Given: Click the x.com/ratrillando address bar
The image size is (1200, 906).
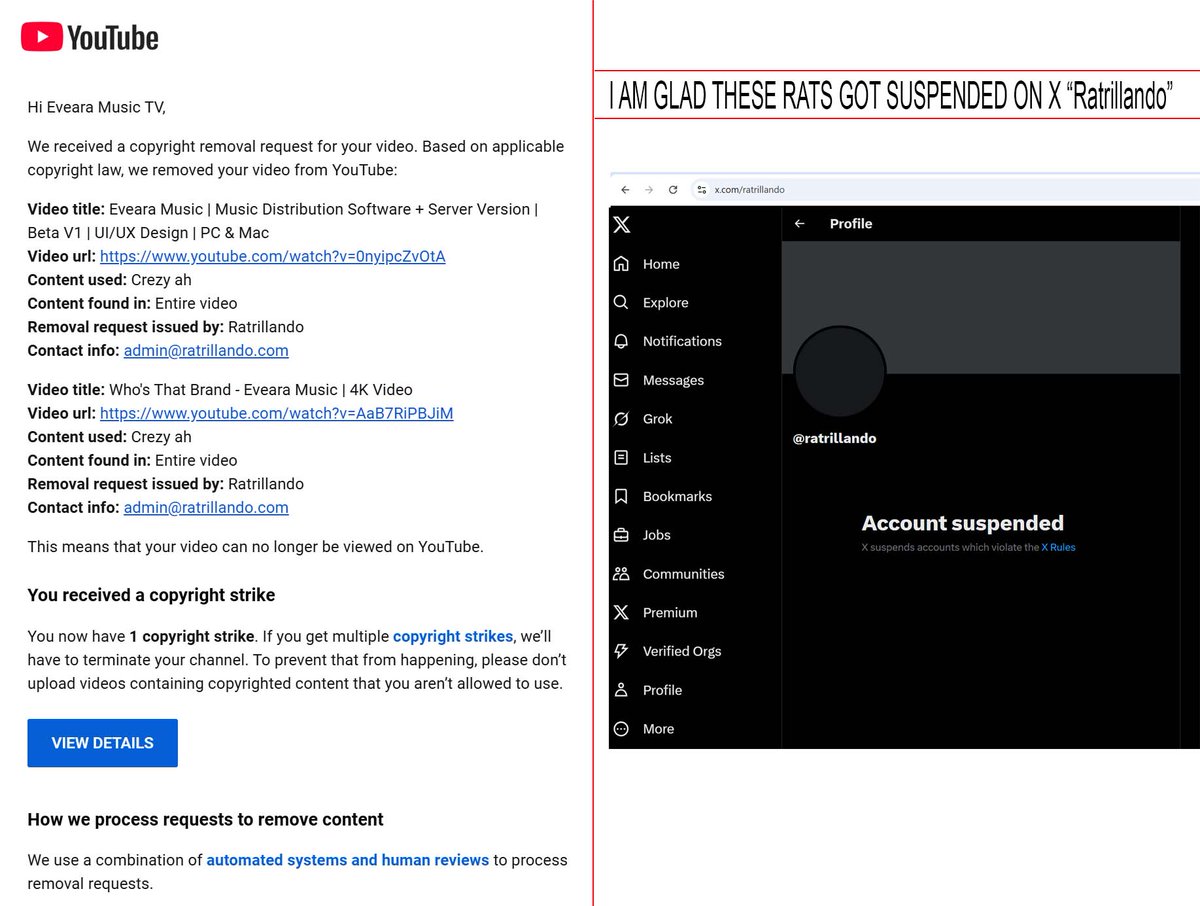Looking at the screenshot, I should point(945,189).
